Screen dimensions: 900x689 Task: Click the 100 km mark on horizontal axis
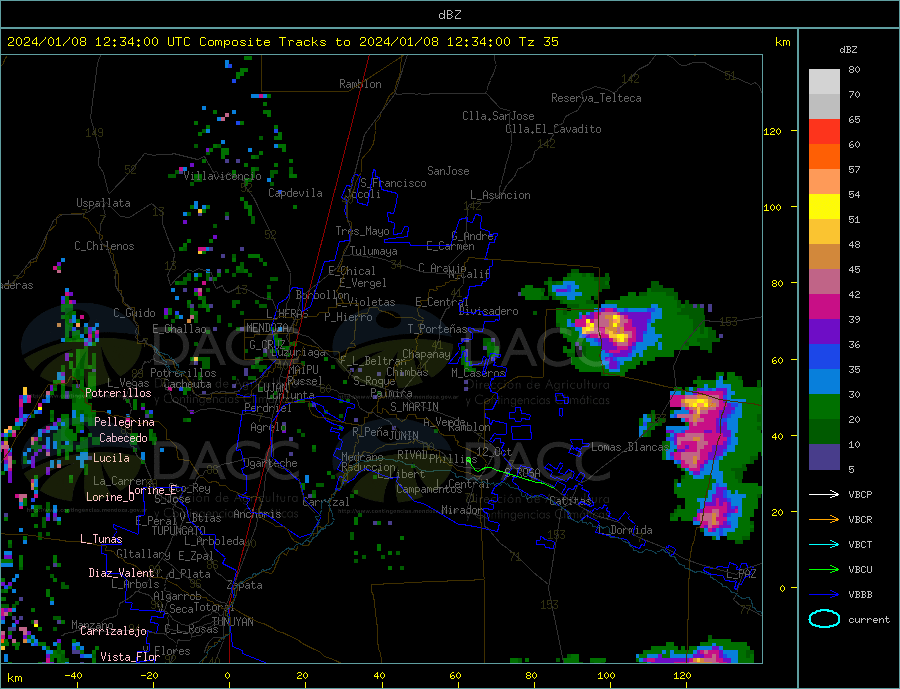(606, 676)
